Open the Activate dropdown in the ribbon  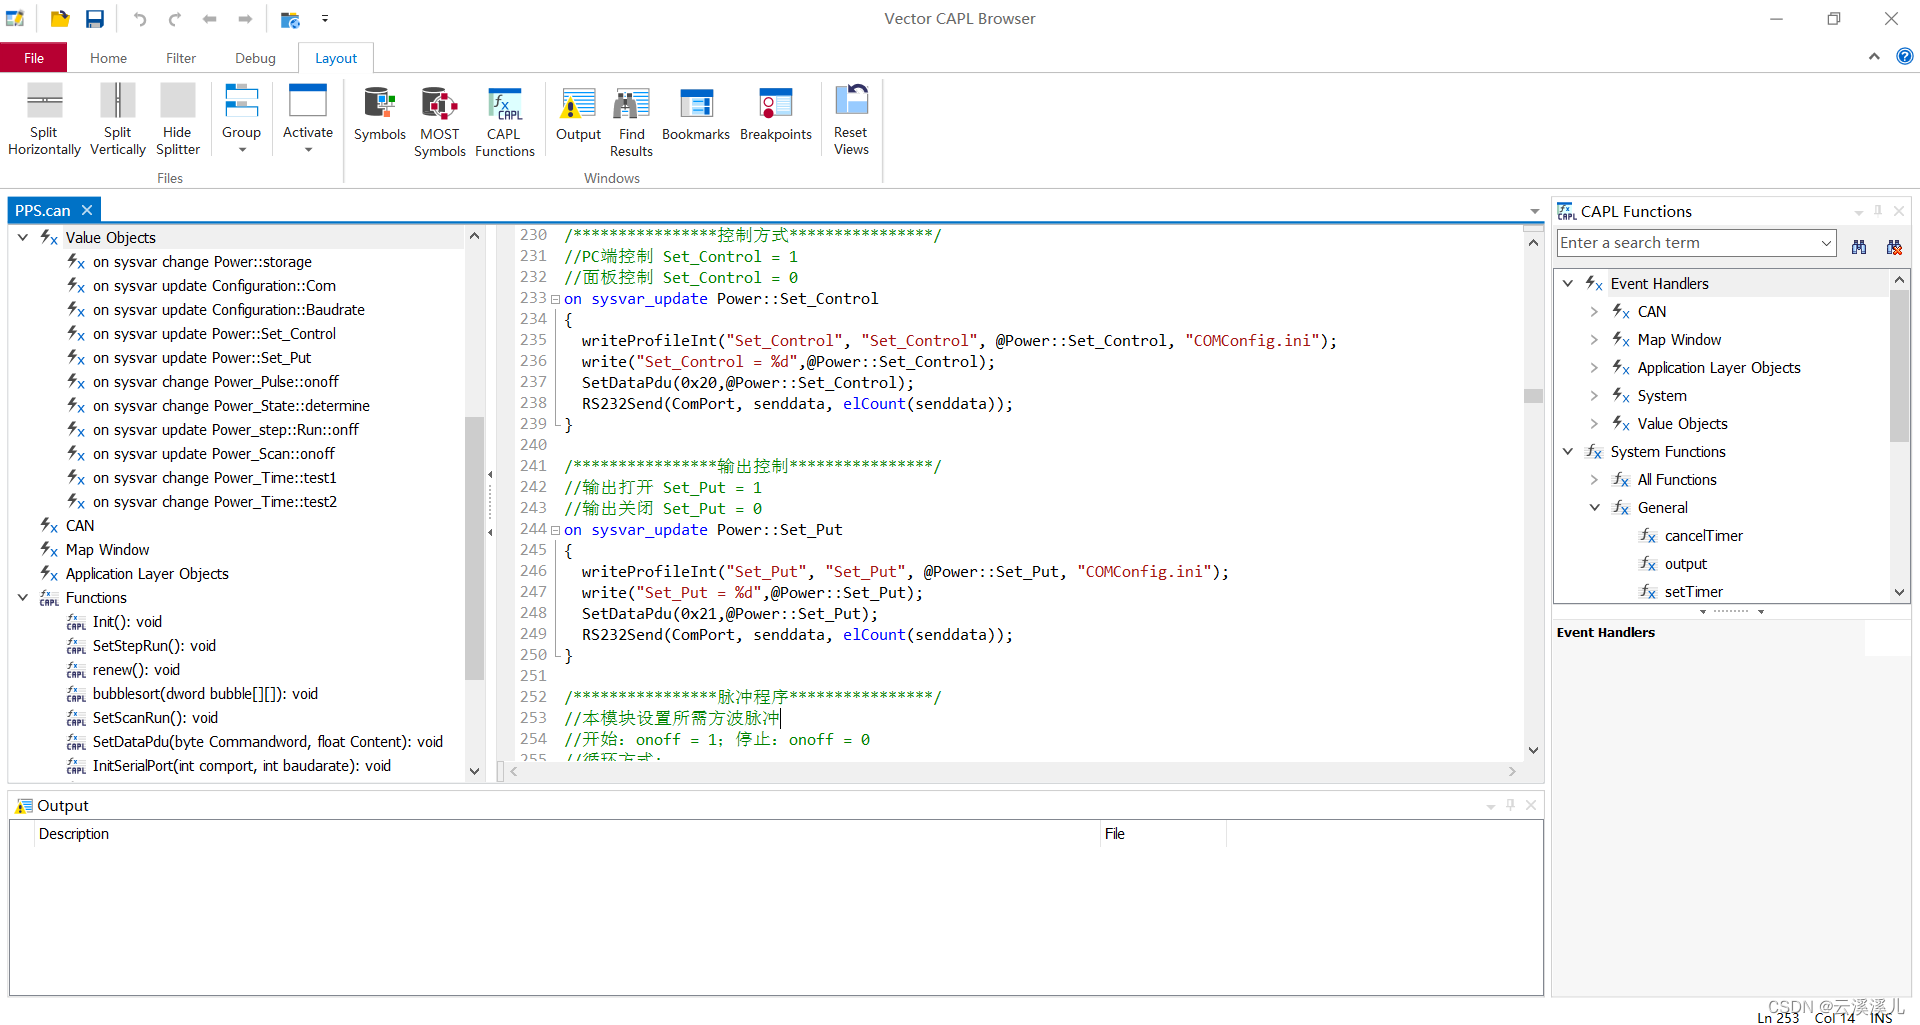tap(308, 118)
